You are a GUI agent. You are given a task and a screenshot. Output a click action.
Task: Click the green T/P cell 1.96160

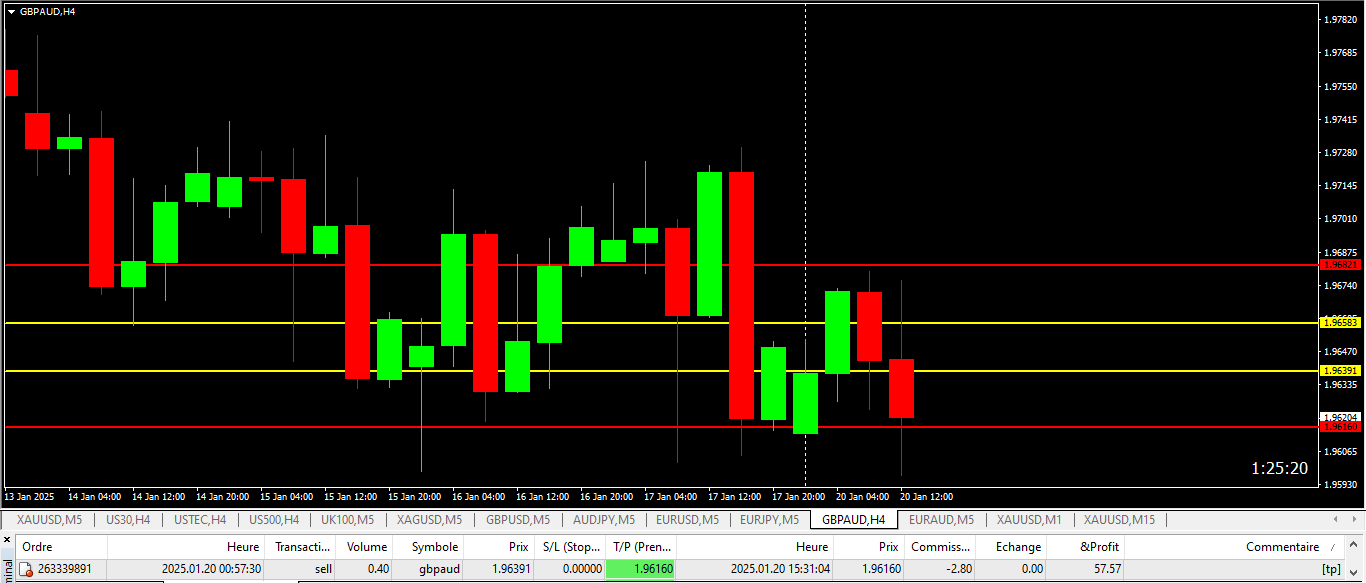[641, 569]
